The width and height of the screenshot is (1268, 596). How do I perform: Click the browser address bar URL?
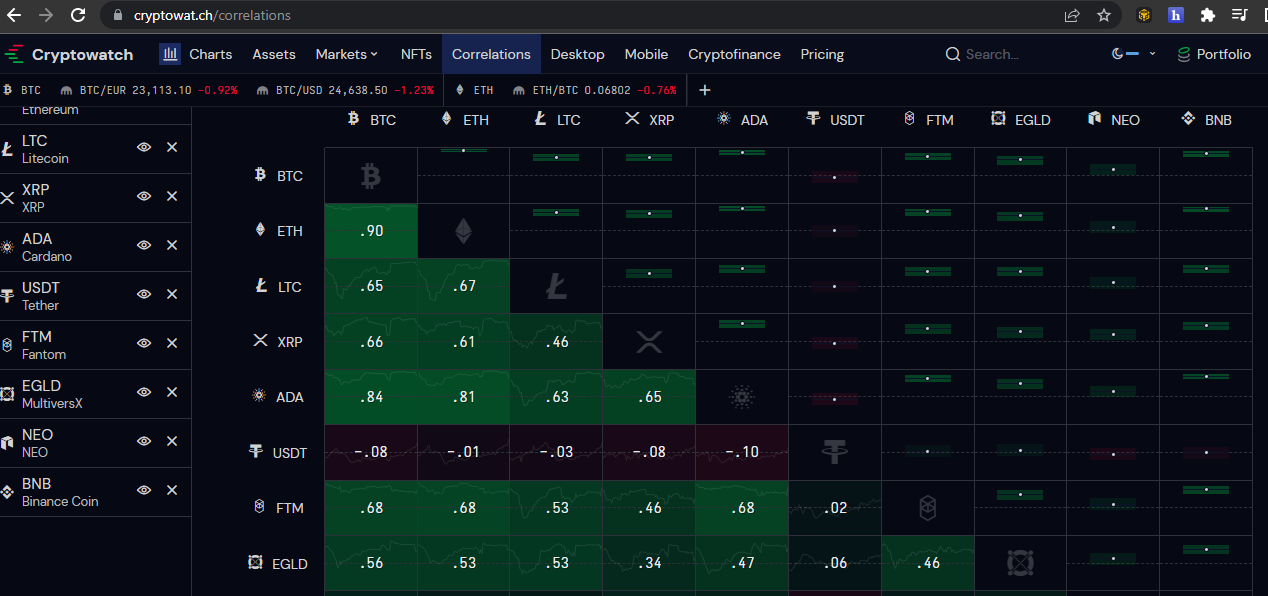point(212,15)
